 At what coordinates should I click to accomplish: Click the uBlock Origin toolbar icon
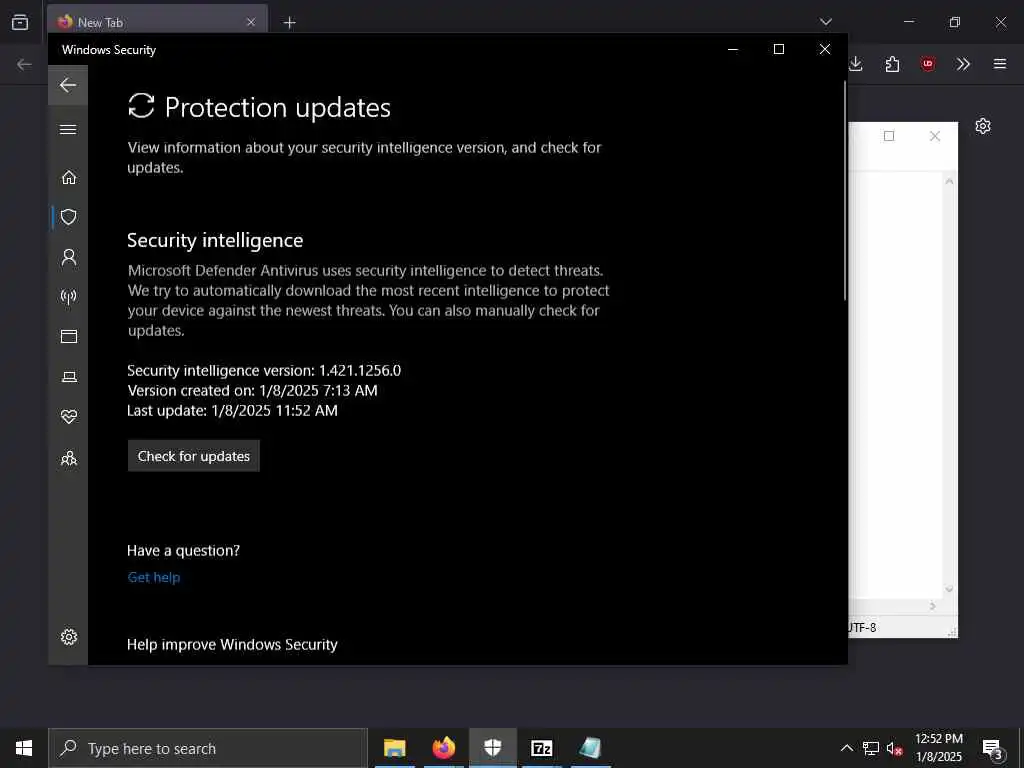click(x=928, y=64)
